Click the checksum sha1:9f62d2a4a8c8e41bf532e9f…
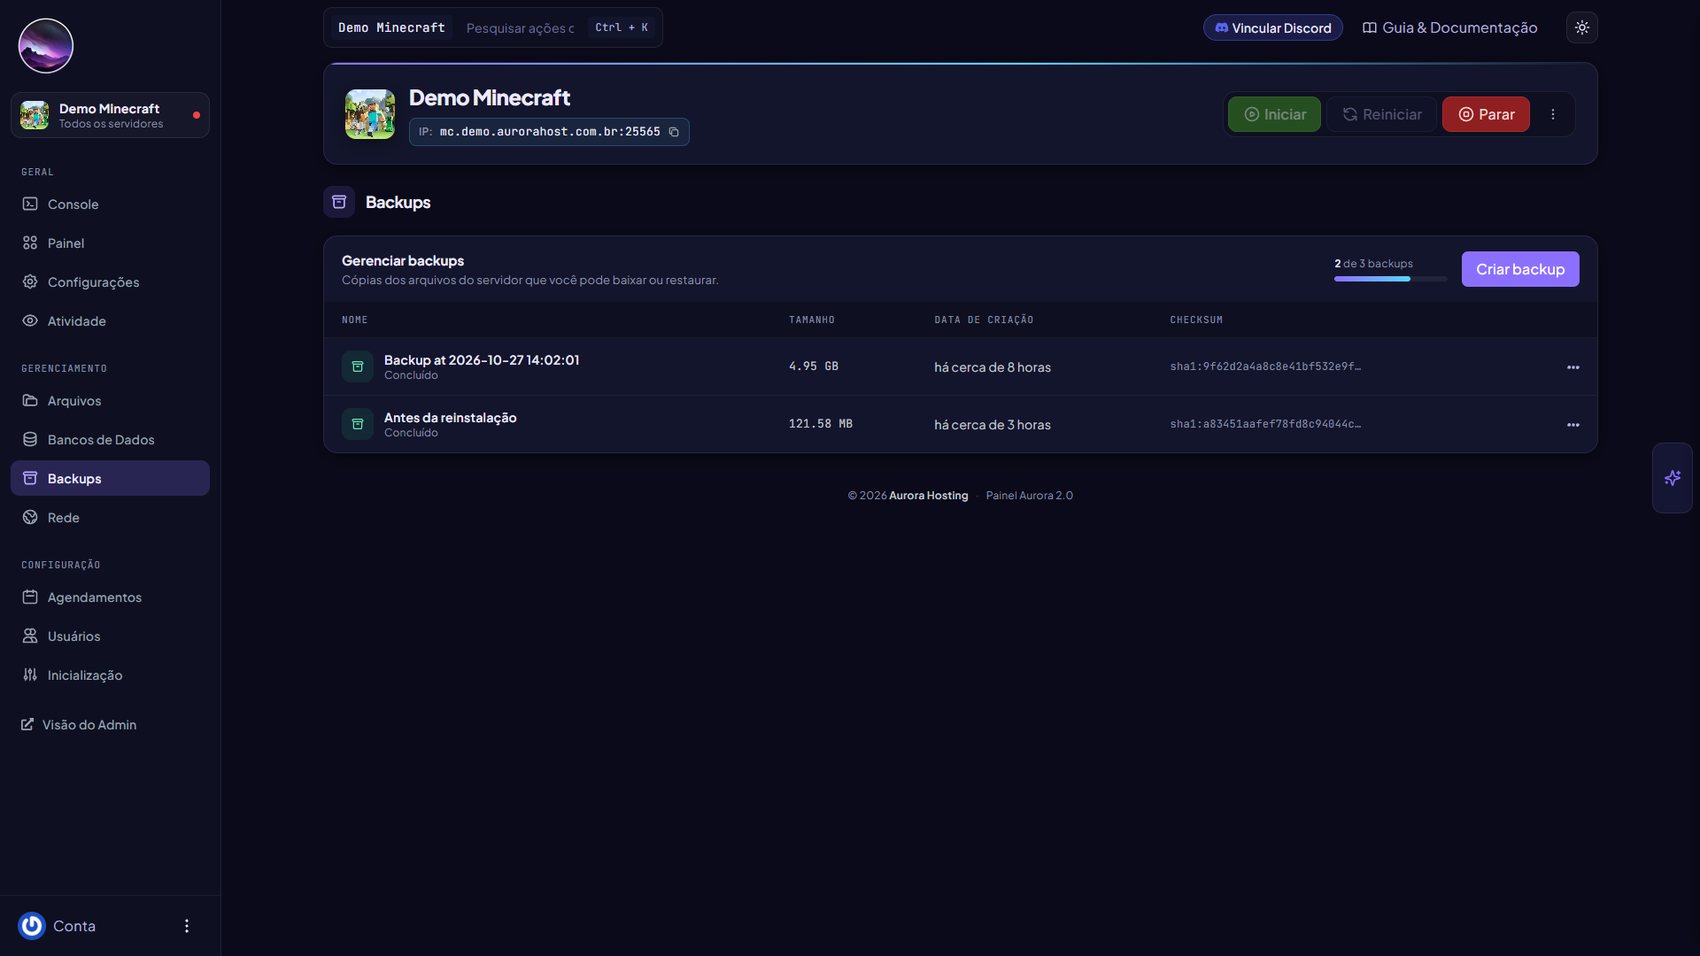Viewport: 1700px width, 956px height. pyautogui.click(x=1265, y=367)
